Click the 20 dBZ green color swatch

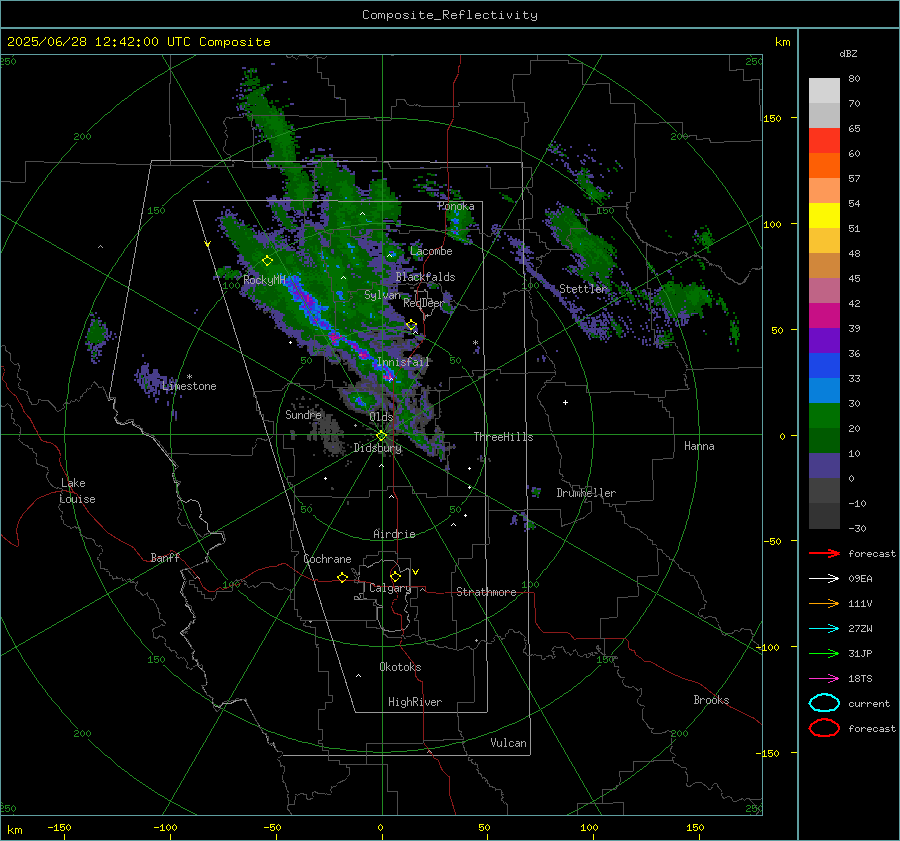pos(824,415)
